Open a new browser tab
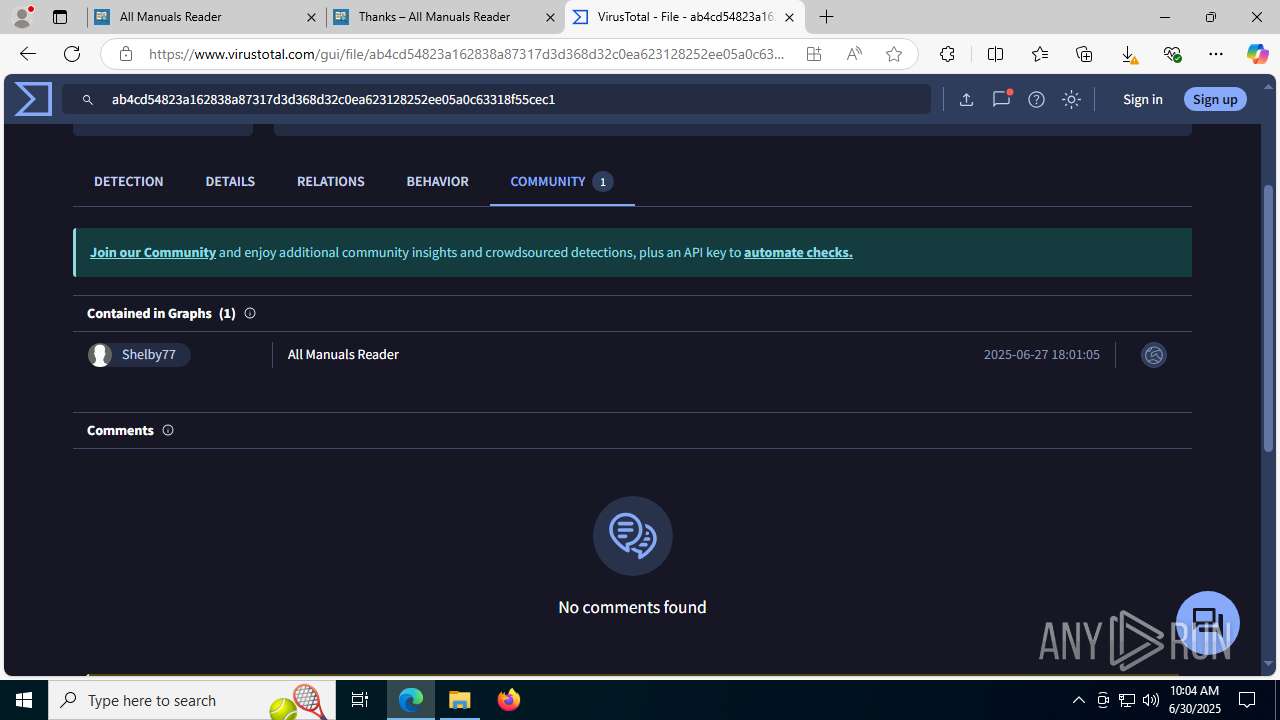 (826, 17)
